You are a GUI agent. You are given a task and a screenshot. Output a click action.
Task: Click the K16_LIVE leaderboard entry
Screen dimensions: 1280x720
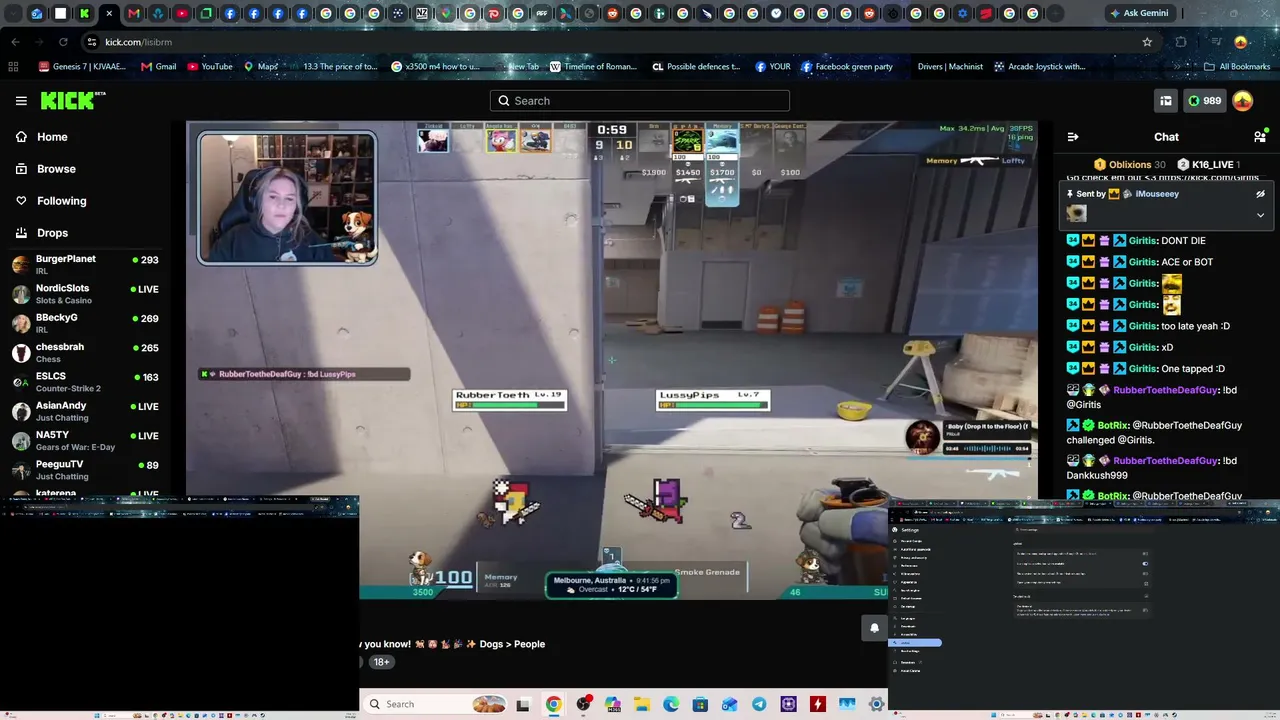tap(1208, 165)
